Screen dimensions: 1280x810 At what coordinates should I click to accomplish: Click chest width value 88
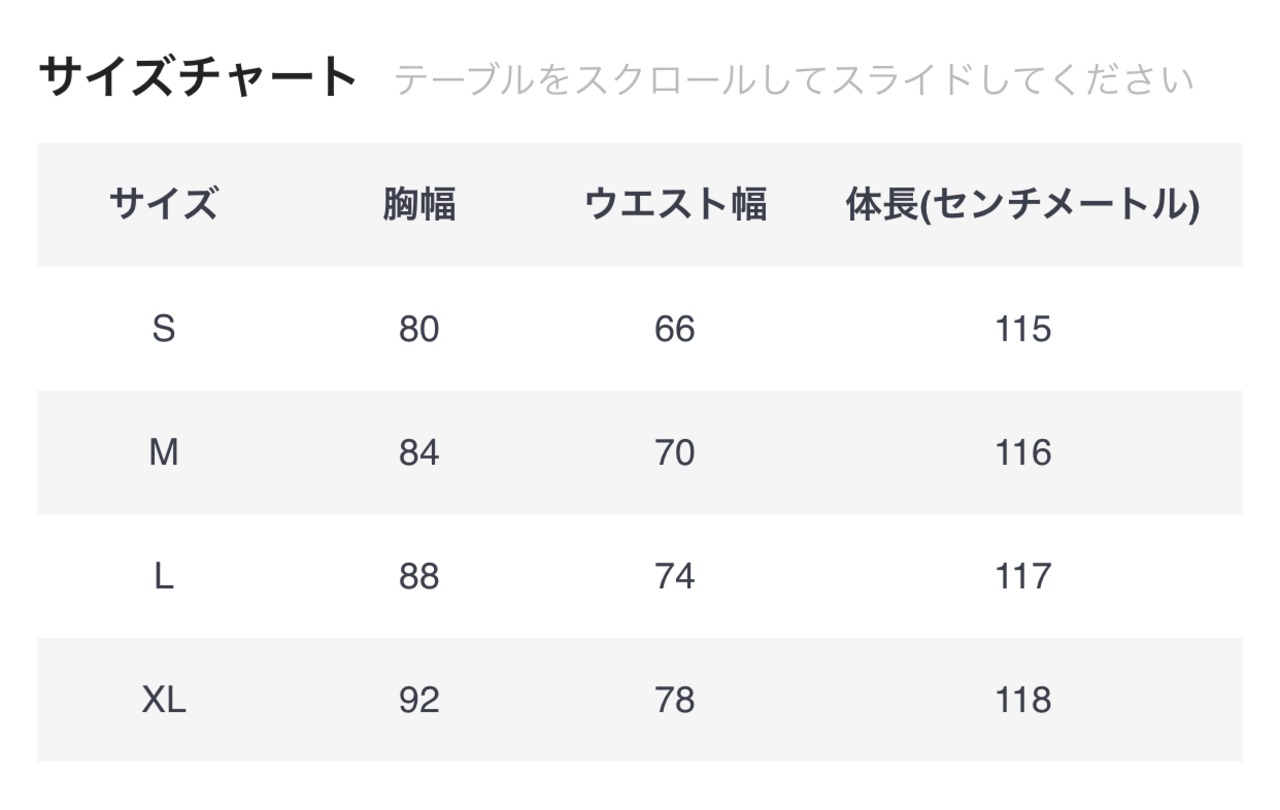tap(419, 577)
